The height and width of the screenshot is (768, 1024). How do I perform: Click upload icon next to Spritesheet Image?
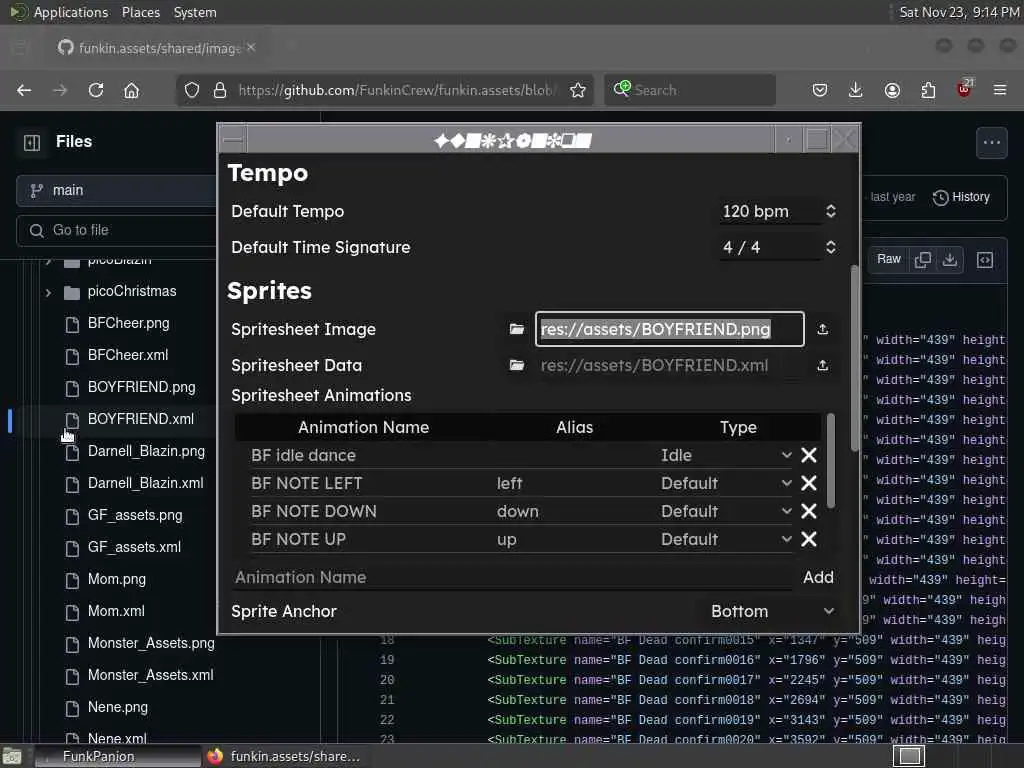click(x=823, y=329)
